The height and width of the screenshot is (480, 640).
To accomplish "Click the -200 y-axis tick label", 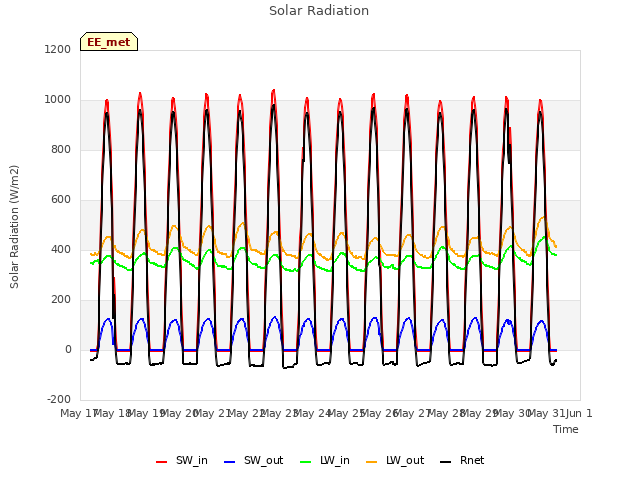I will click(x=59, y=399).
